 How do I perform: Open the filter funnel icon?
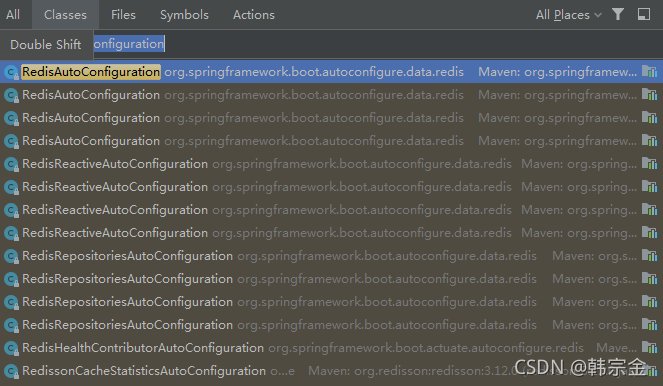[618, 15]
